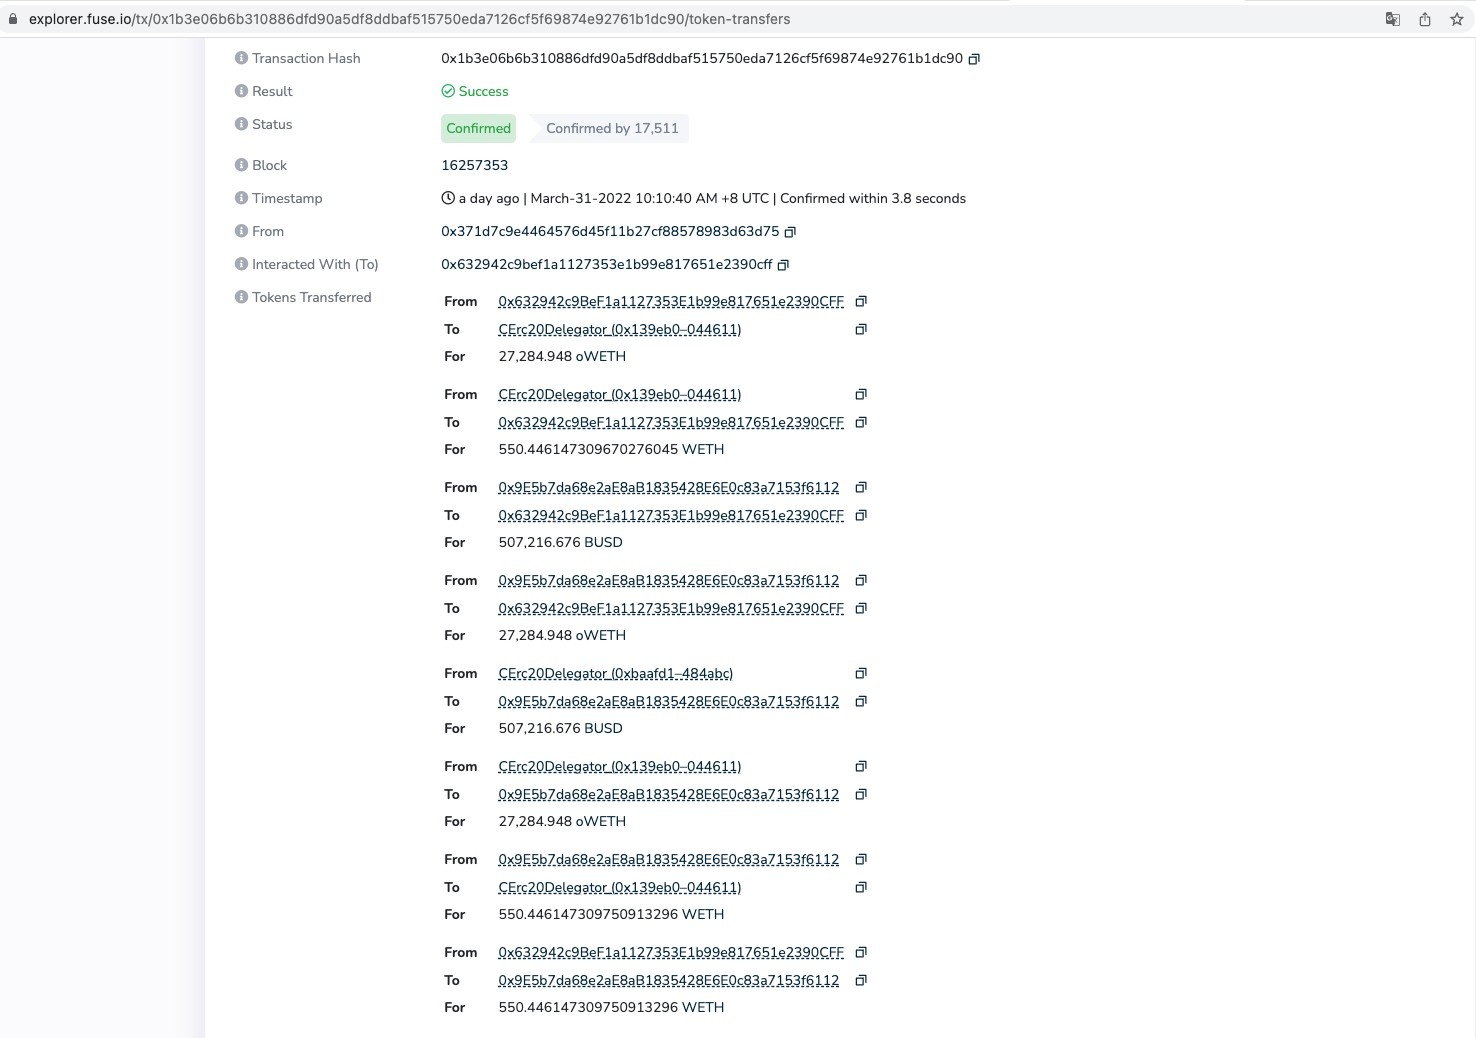Copy the Interacted With contract address
The height and width of the screenshot is (1038, 1476).
click(783, 265)
